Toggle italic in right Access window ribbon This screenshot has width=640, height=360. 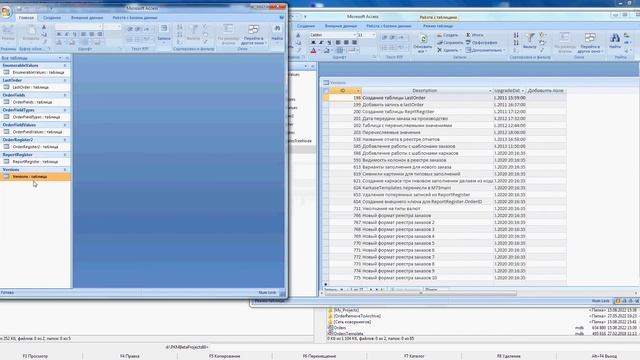(321, 42)
